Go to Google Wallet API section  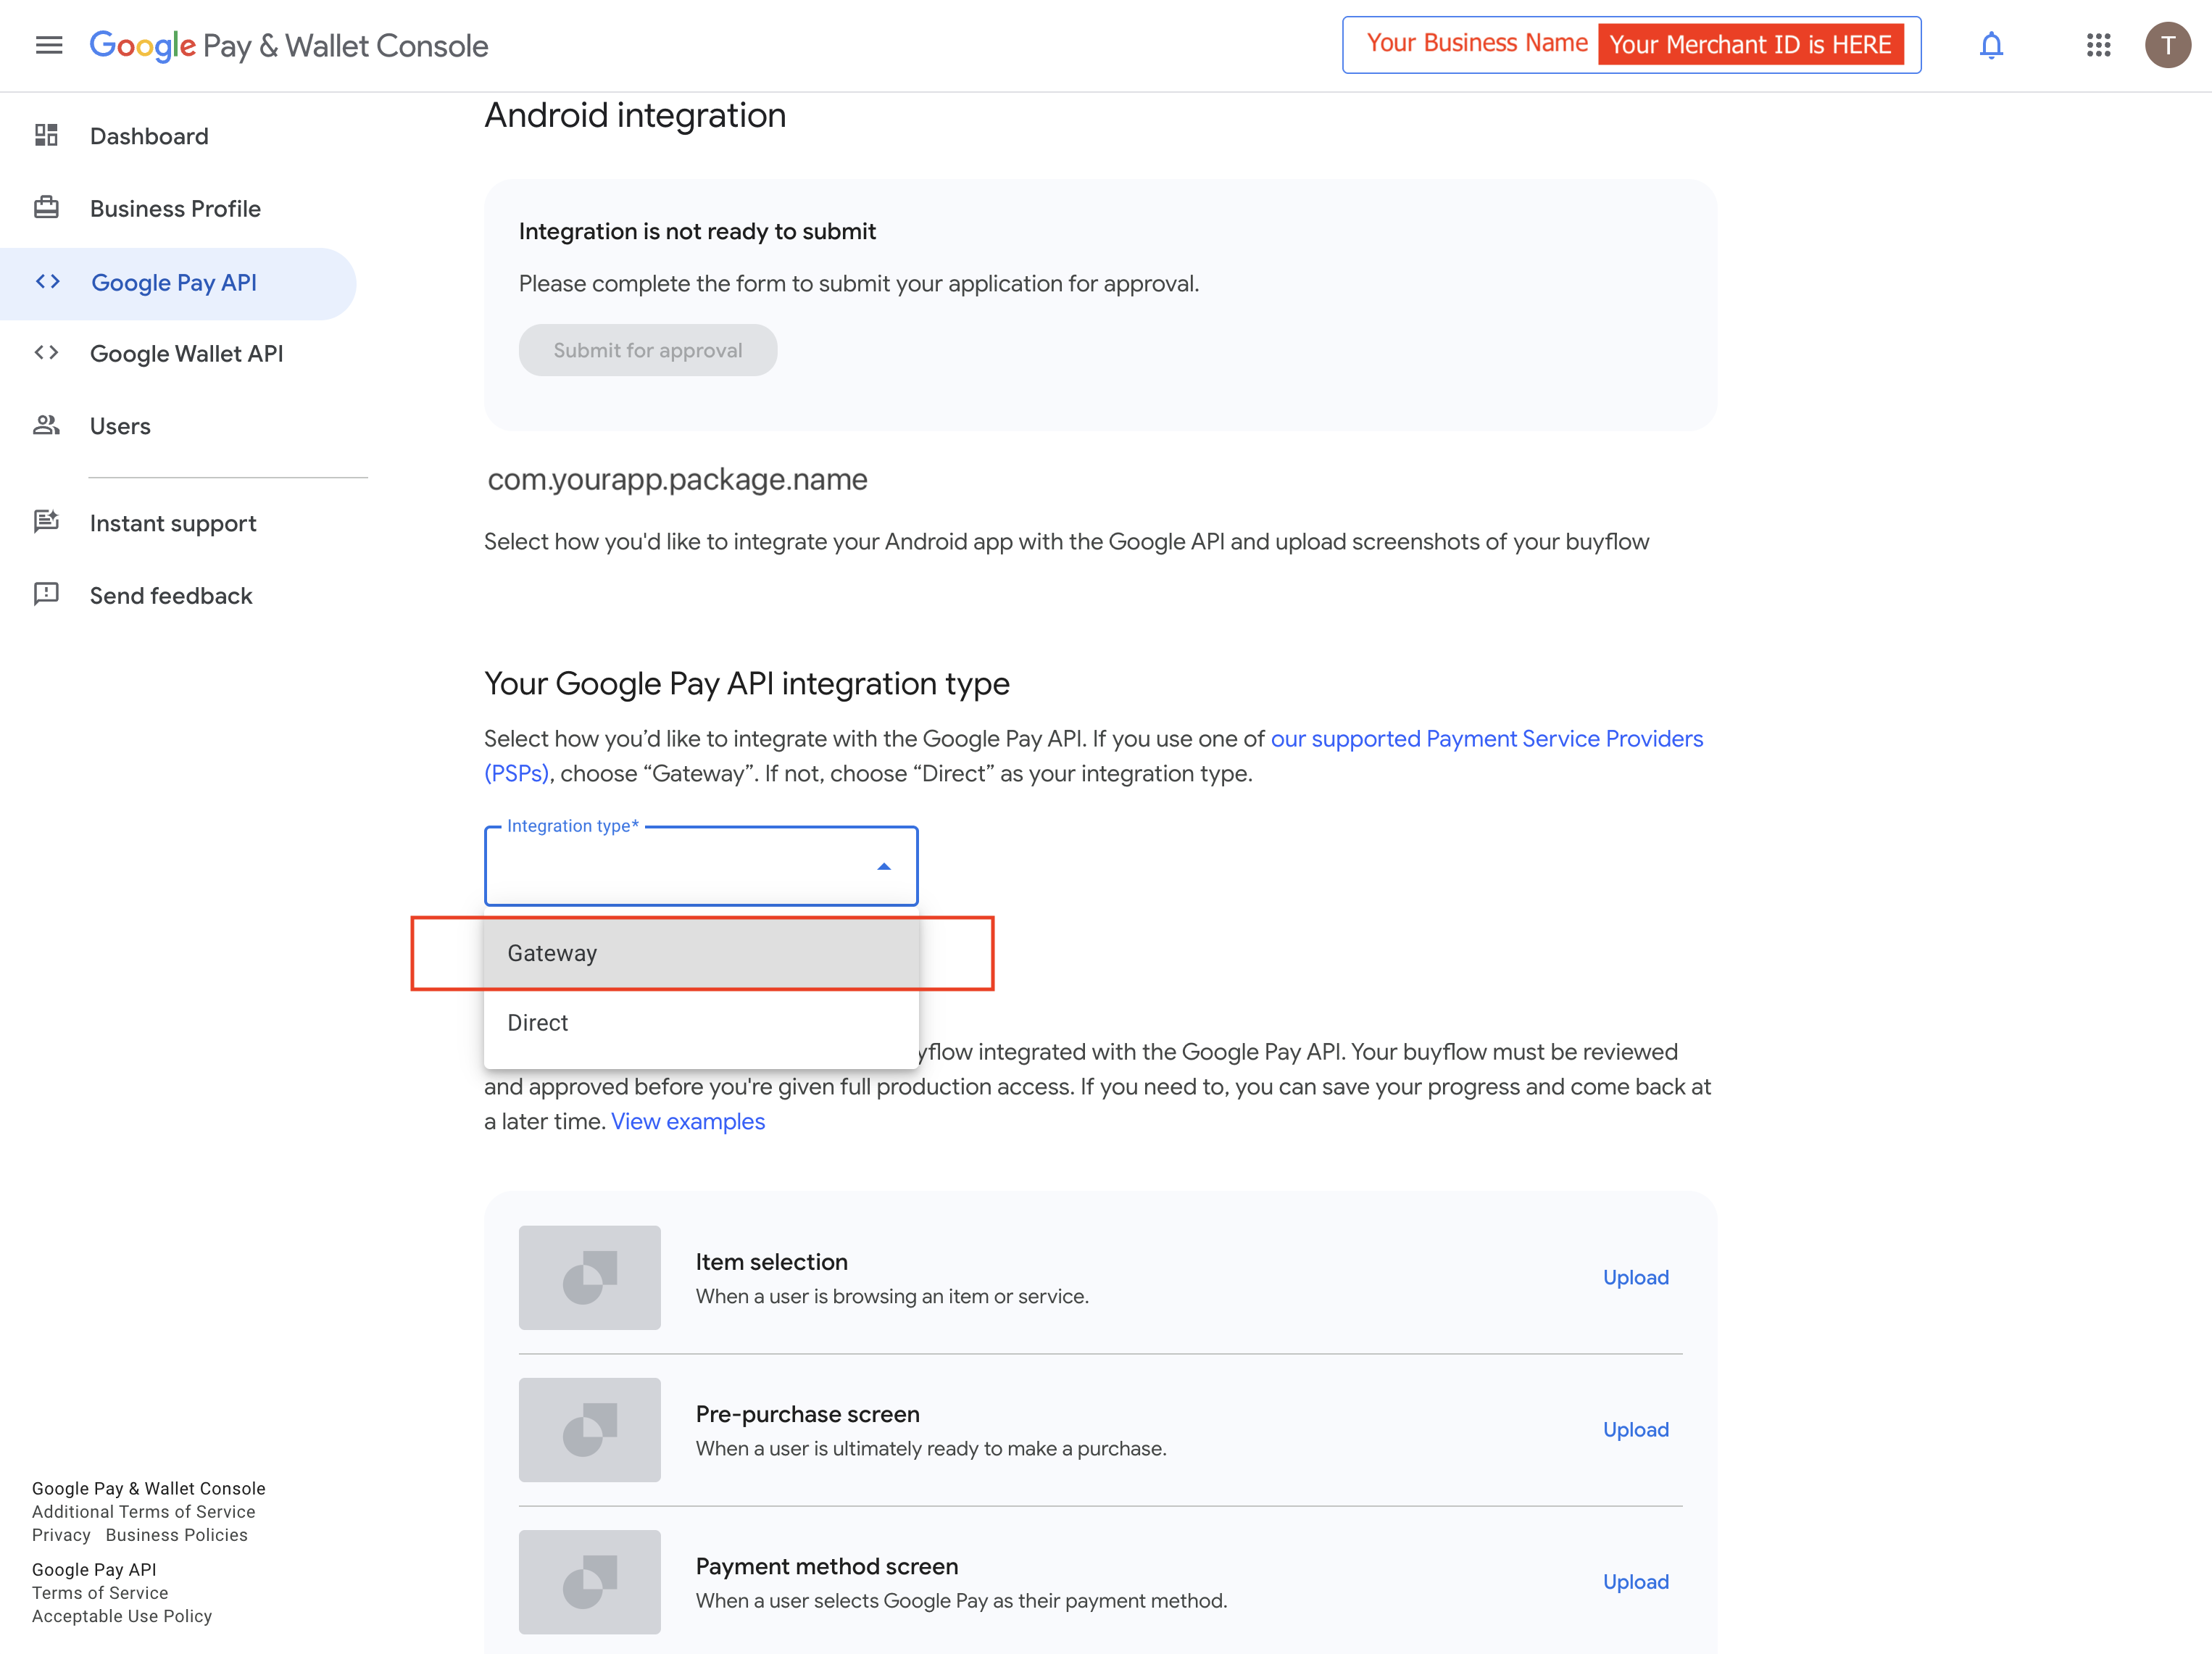[x=186, y=354]
